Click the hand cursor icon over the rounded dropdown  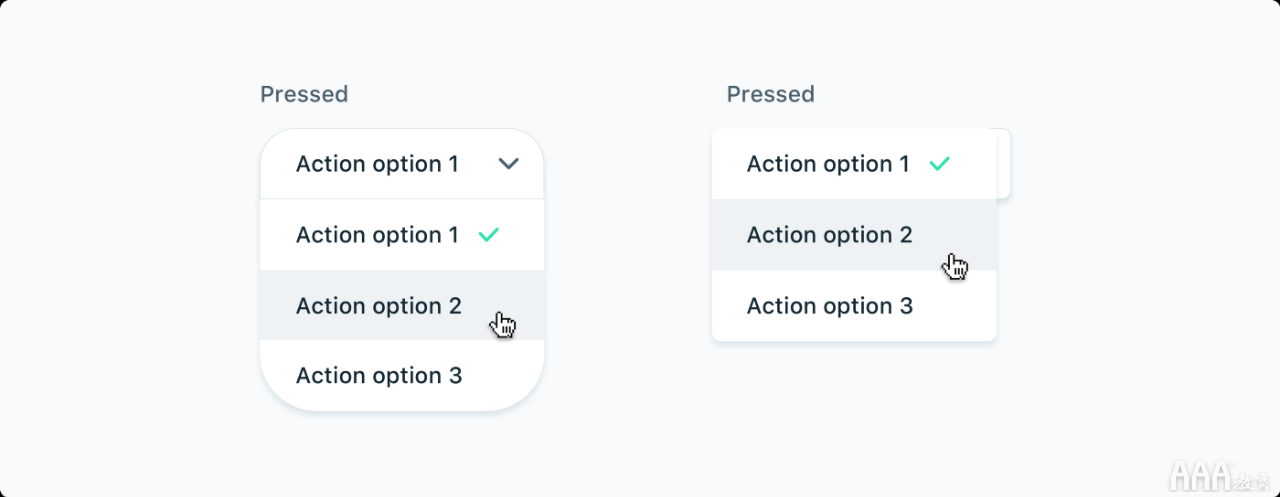point(503,325)
